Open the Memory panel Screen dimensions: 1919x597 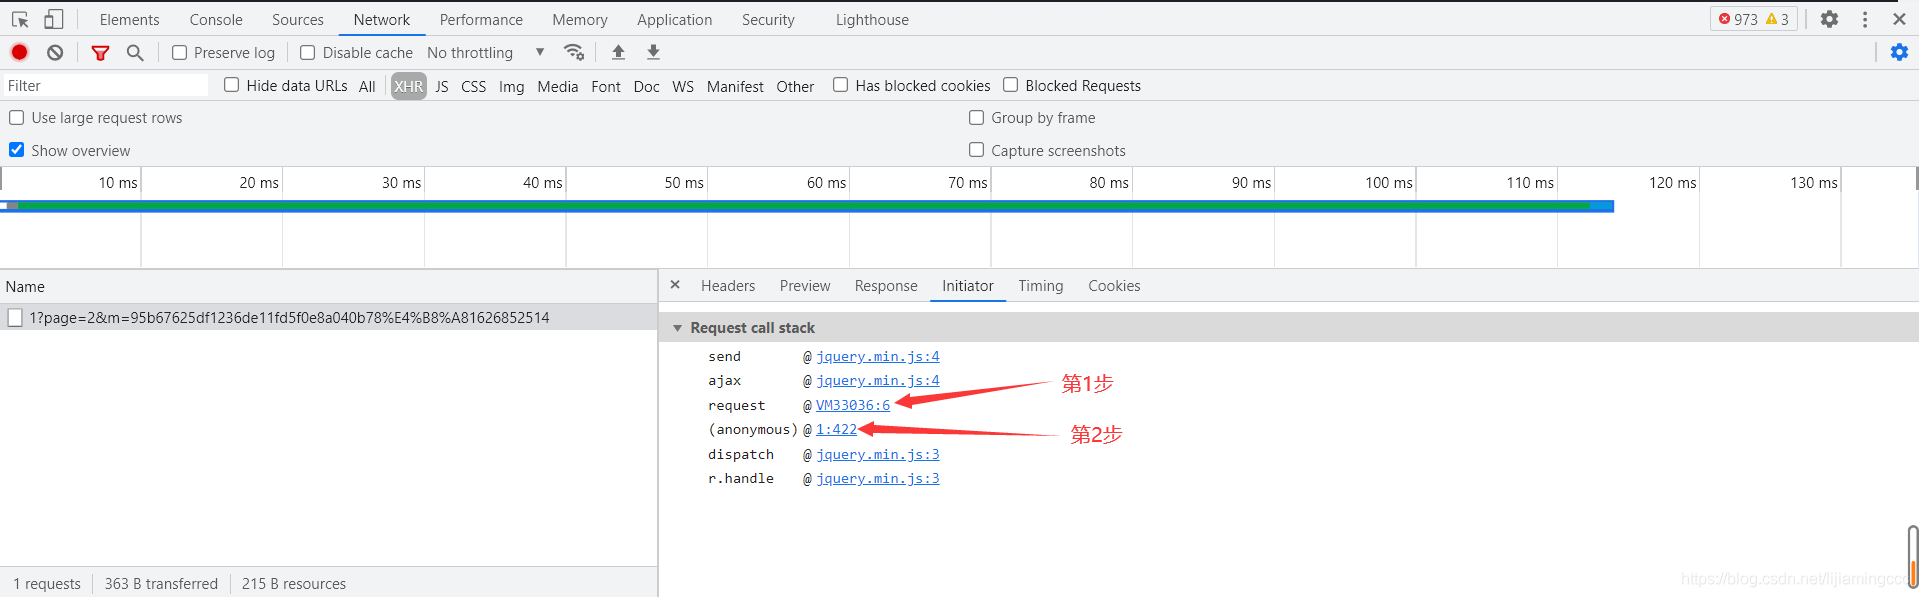(580, 19)
